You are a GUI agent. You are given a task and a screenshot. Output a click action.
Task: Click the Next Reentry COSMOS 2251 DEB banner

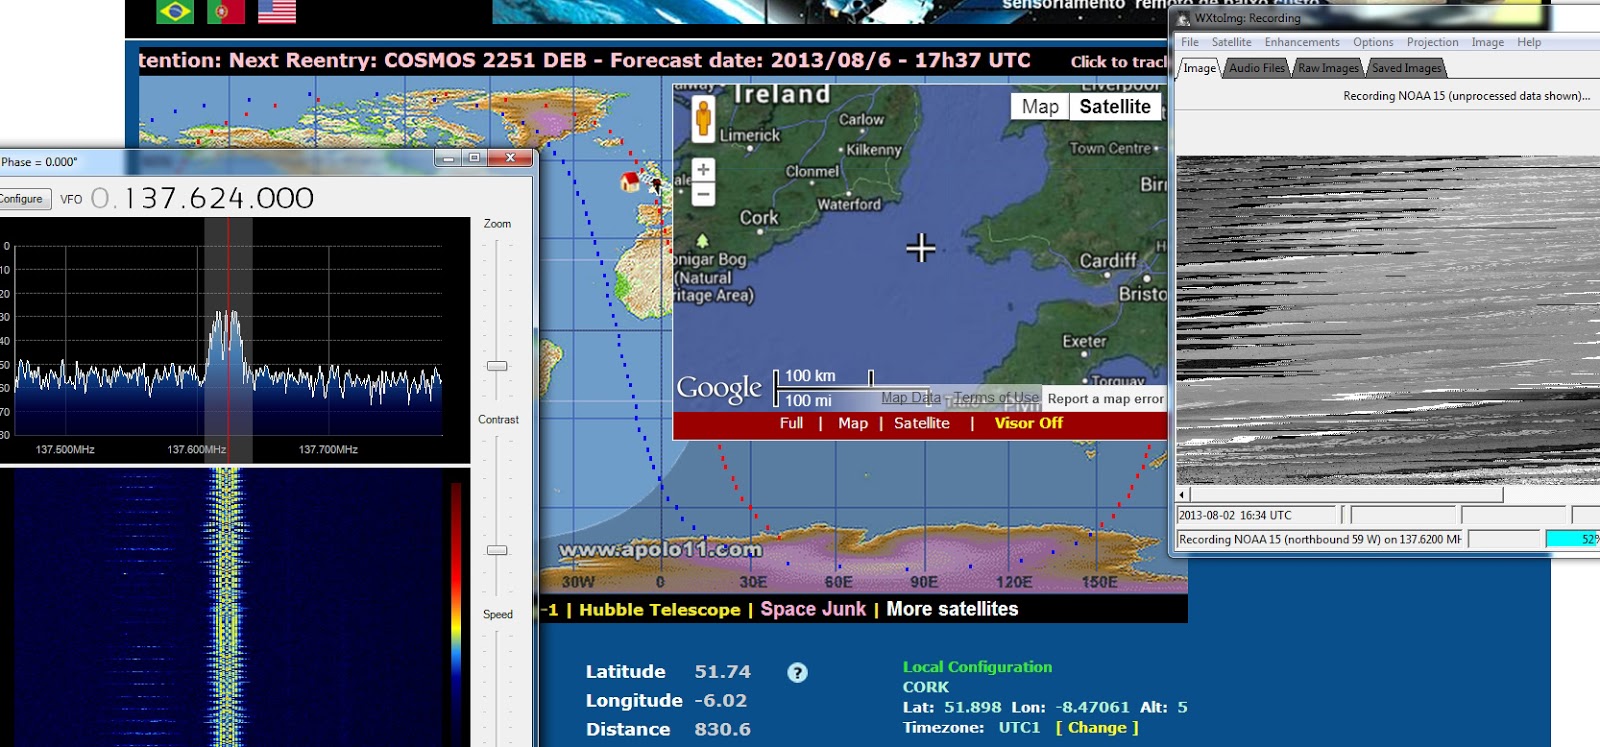click(x=584, y=60)
